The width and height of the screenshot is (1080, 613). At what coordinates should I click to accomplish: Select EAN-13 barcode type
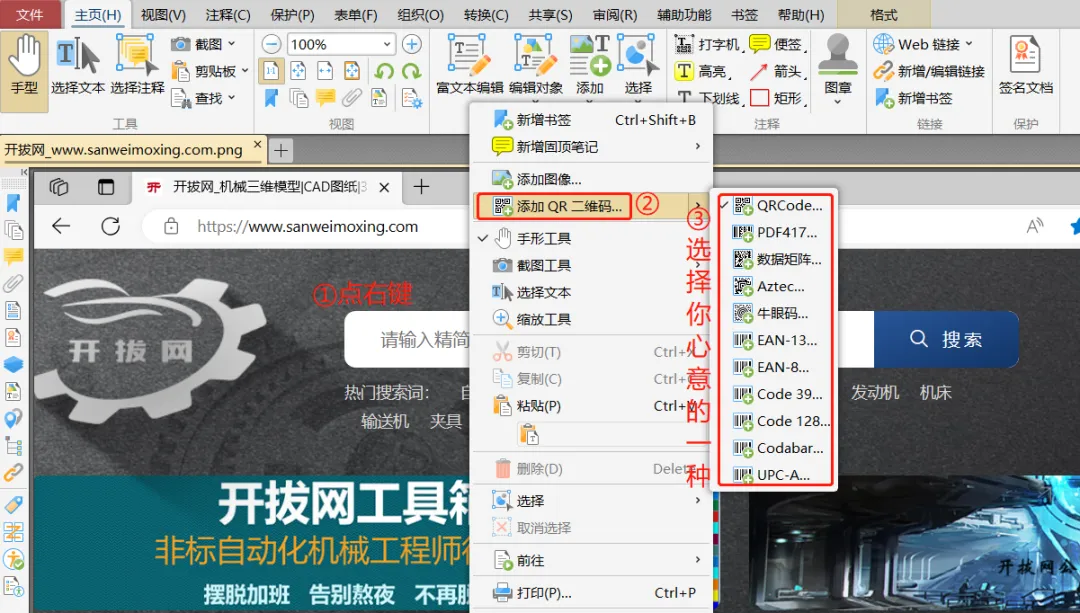point(776,340)
